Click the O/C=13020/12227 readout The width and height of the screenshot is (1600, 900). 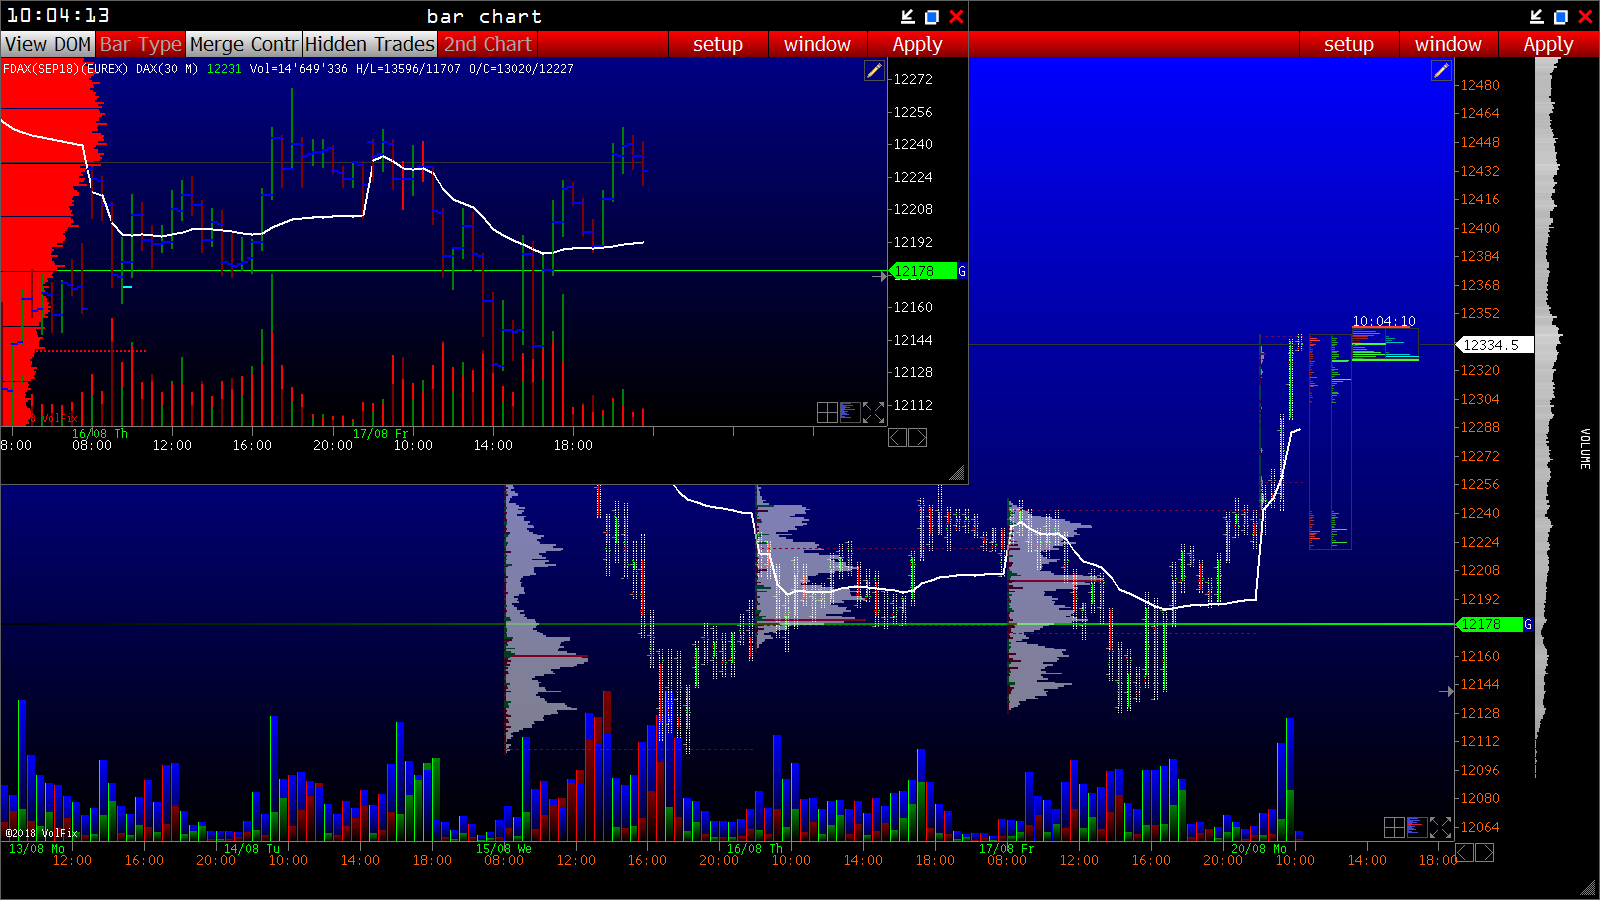click(x=521, y=69)
